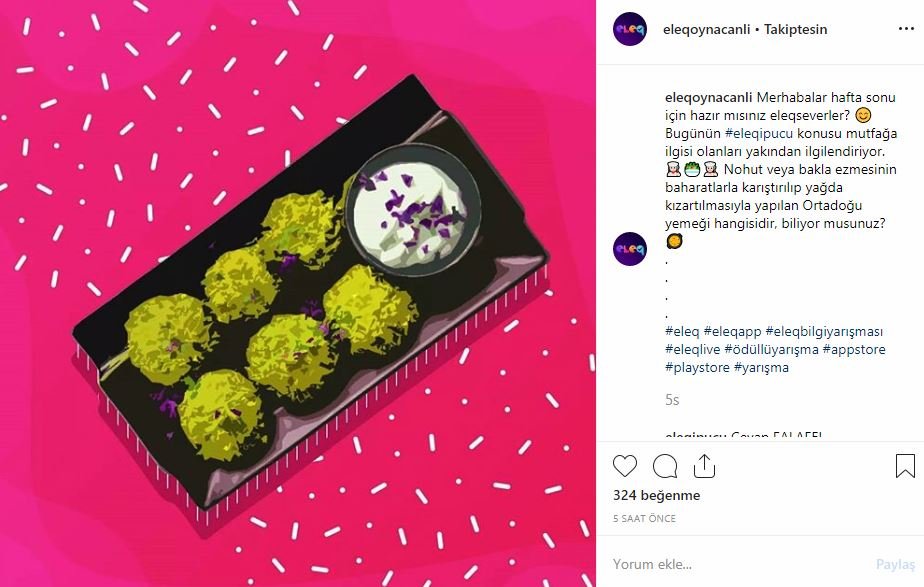Open comments via the speech bubble icon
This screenshot has width=924, height=587.
[x=665, y=466]
